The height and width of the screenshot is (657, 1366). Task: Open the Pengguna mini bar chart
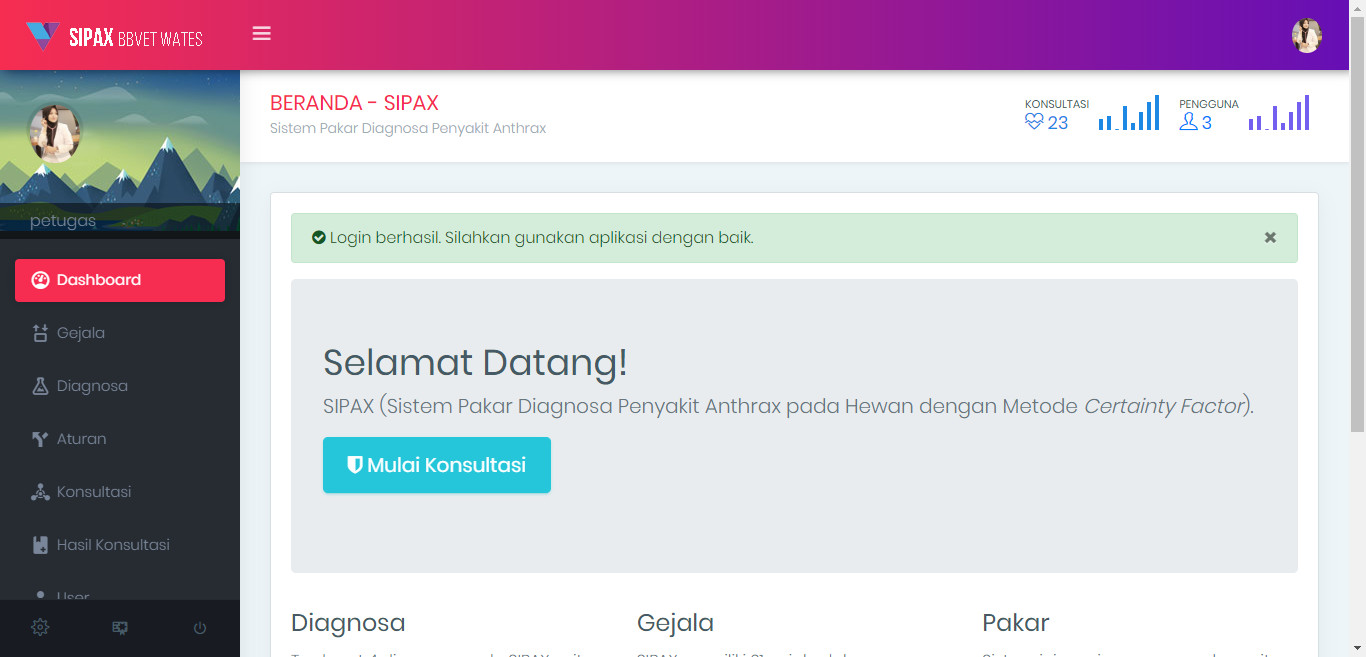pyautogui.click(x=1279, y=113)
